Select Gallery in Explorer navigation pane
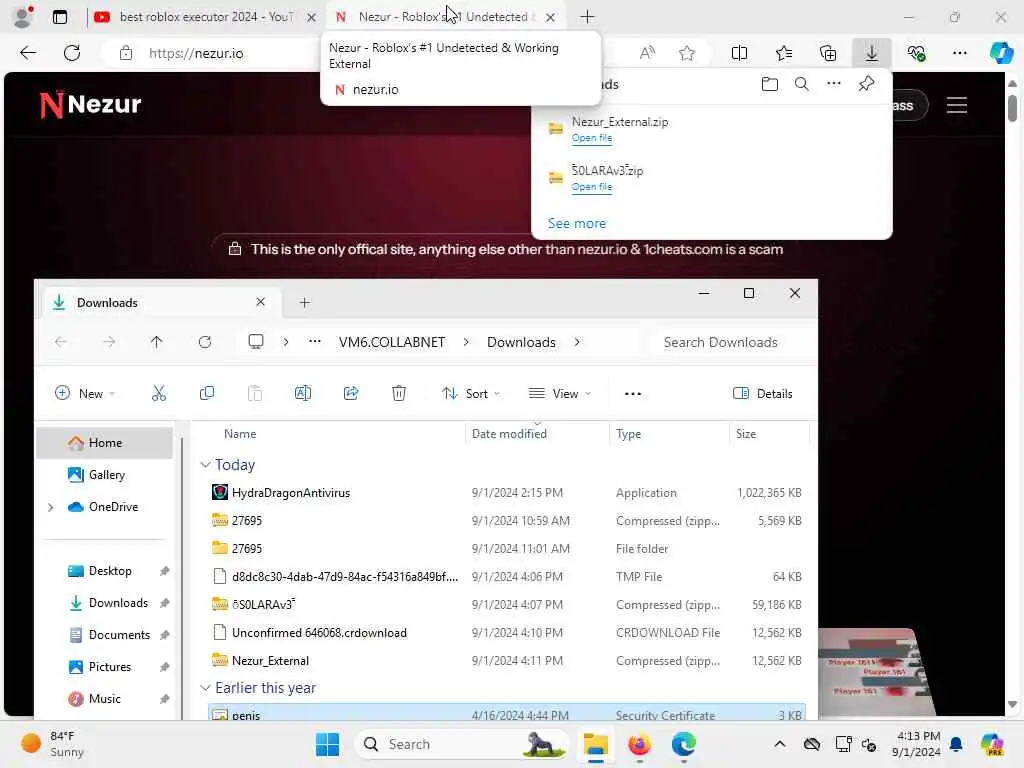This screenshot has height=768, width=1024. click(x=105, y=475)
